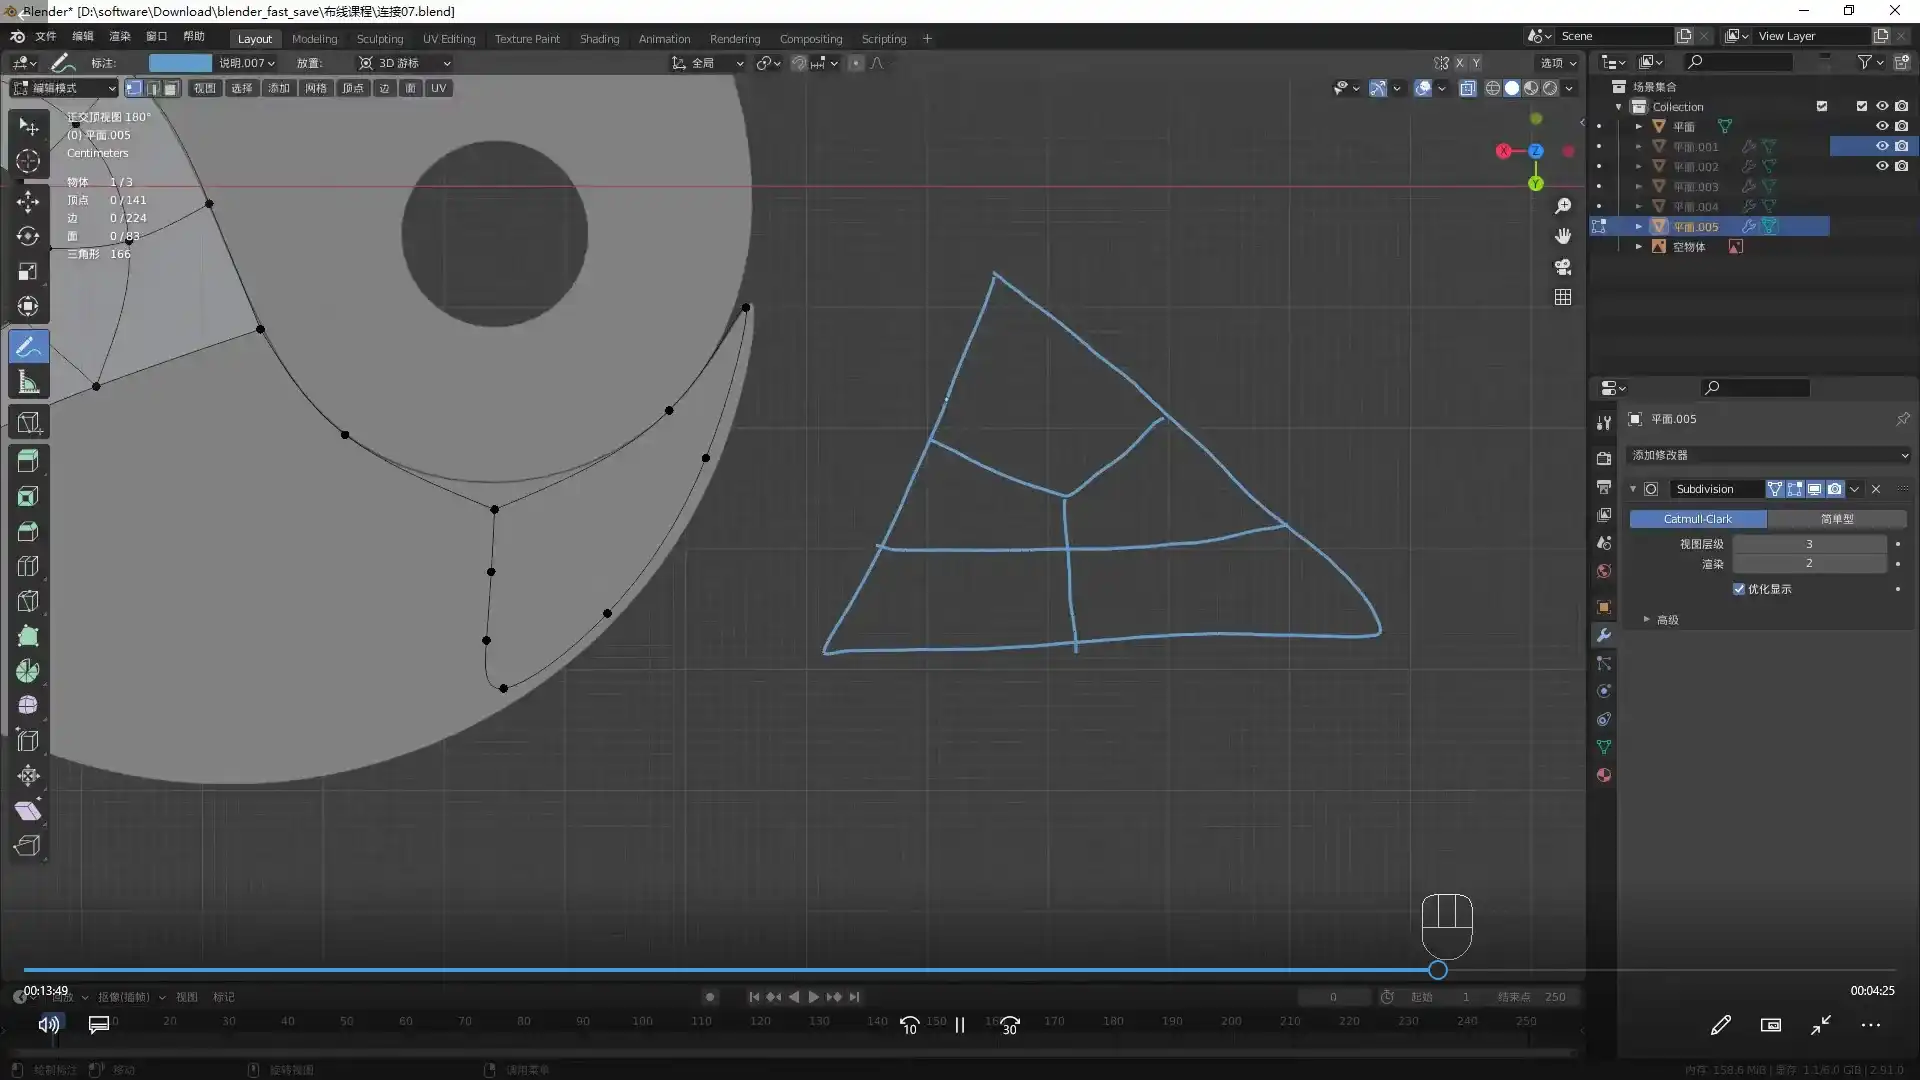The height and width of the screenshot is (1080, 1920).
Task: Click the viewport camera view icon
Action: (1563, 267)
